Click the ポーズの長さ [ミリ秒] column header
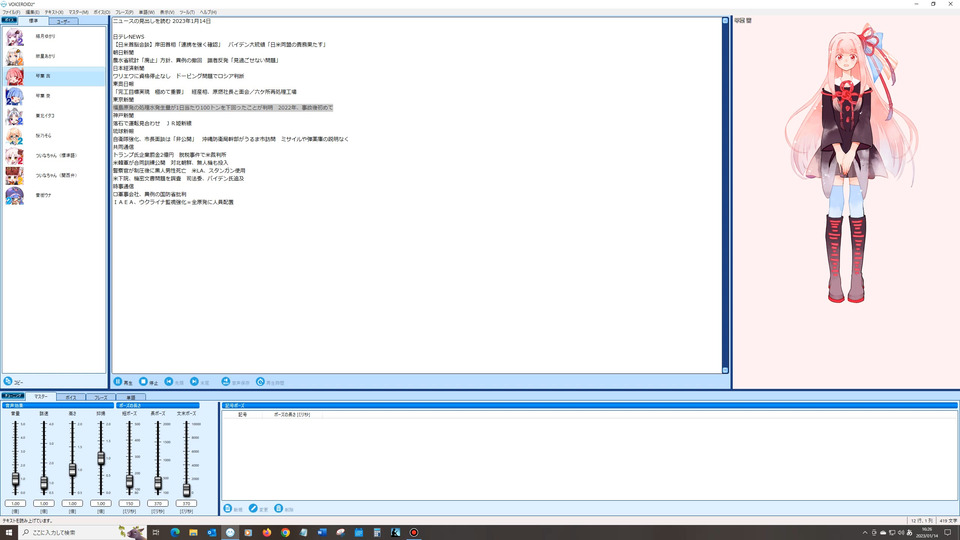The width and height of the screenshot is (960, 540). 291,414
